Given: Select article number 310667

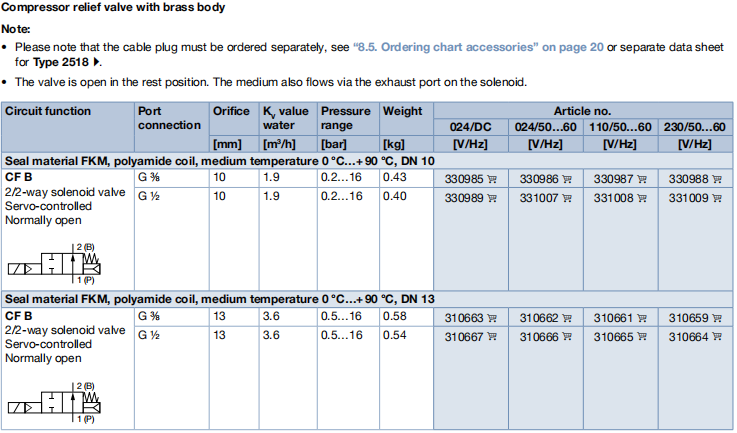Looking at the screenshot, I should coord(463,337).
